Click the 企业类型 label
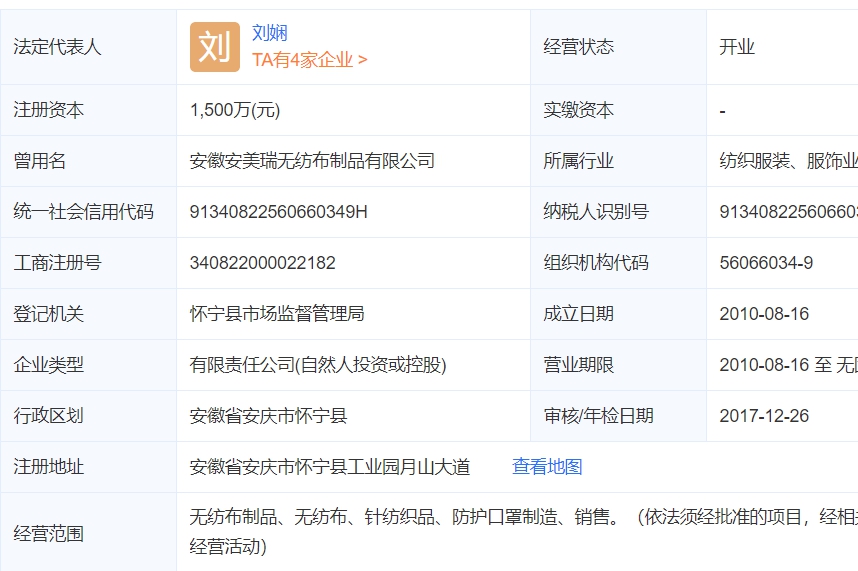This screenshot has width=858, height=571. (x=49, y=365)
